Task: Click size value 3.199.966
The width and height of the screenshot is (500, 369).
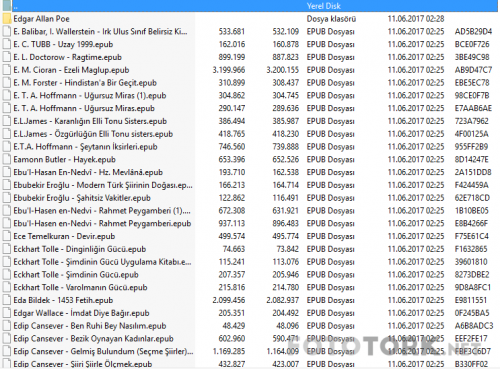Action: 229,70
